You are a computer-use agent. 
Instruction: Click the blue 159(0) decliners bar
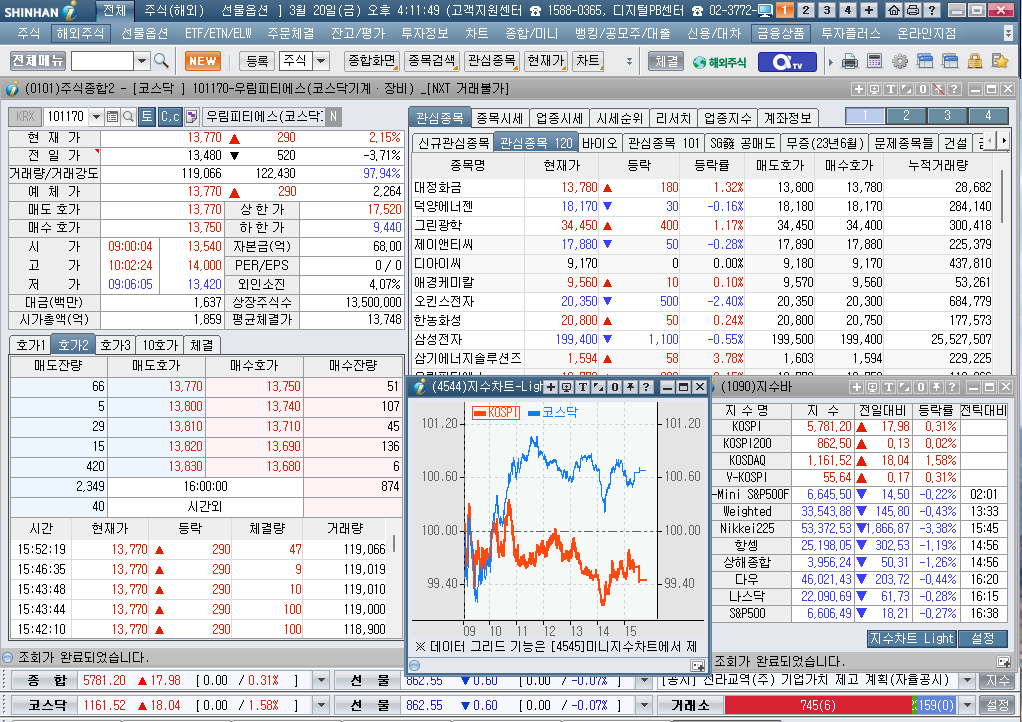pyautogui.click(x=935, y=706)
